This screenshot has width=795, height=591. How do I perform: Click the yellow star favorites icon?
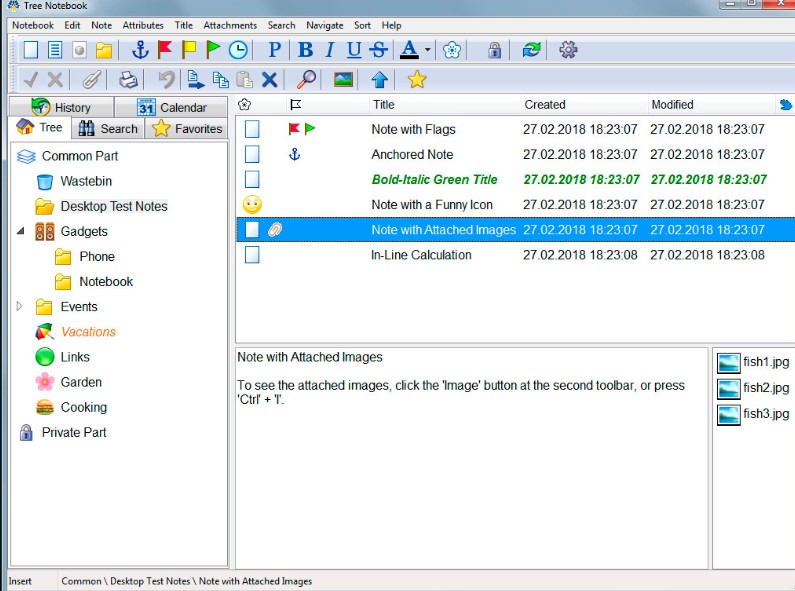417,80
